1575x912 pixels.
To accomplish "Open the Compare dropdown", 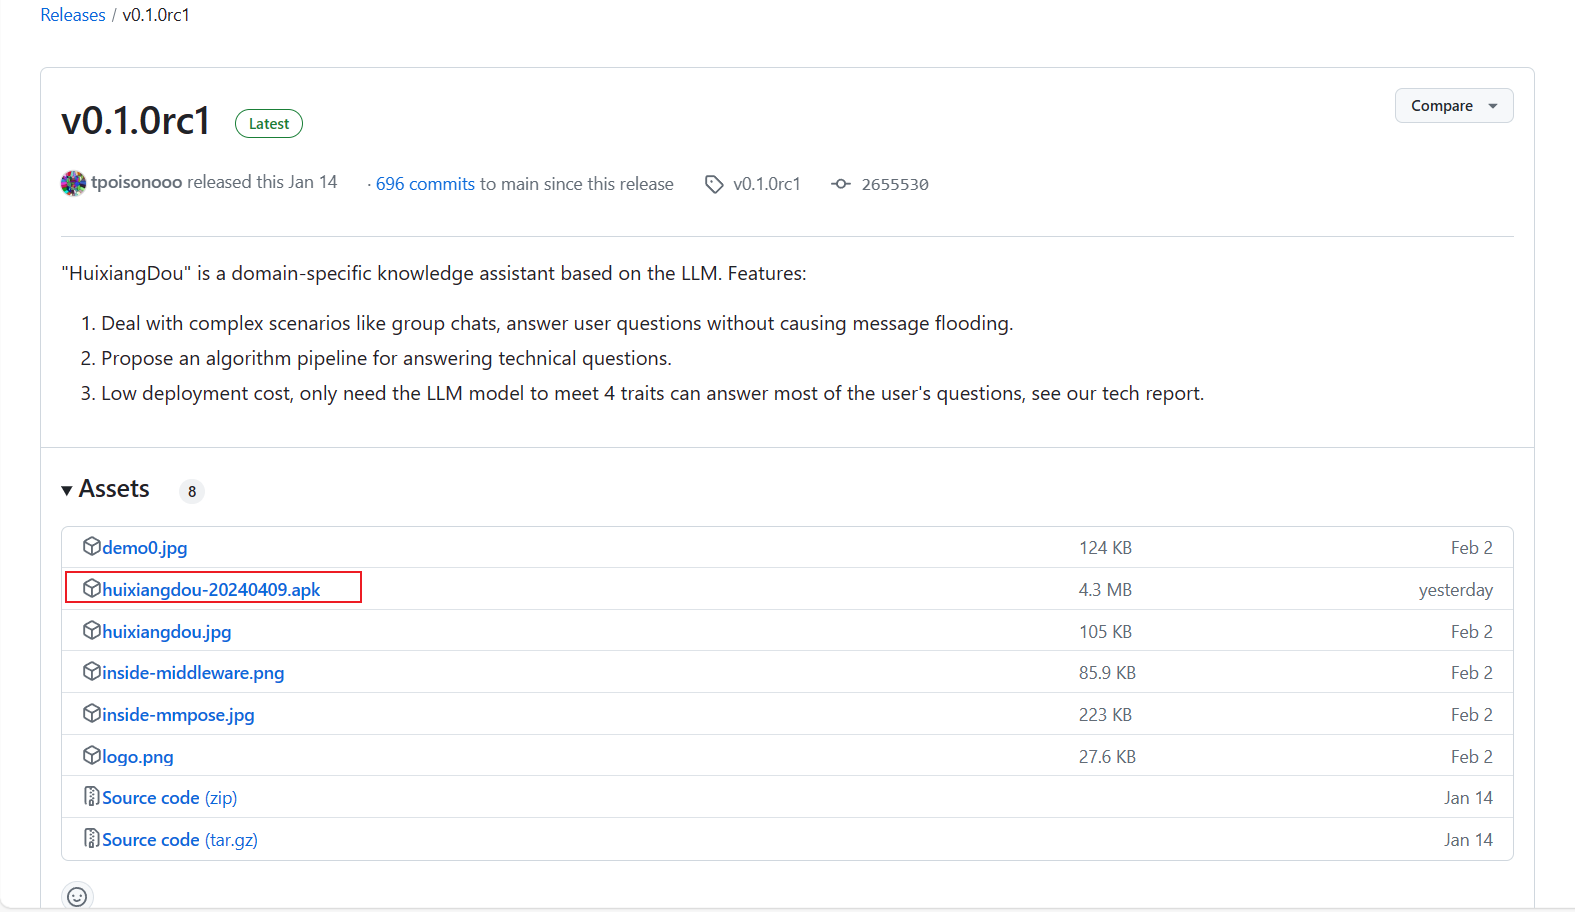I will [x=1453, y=106].
